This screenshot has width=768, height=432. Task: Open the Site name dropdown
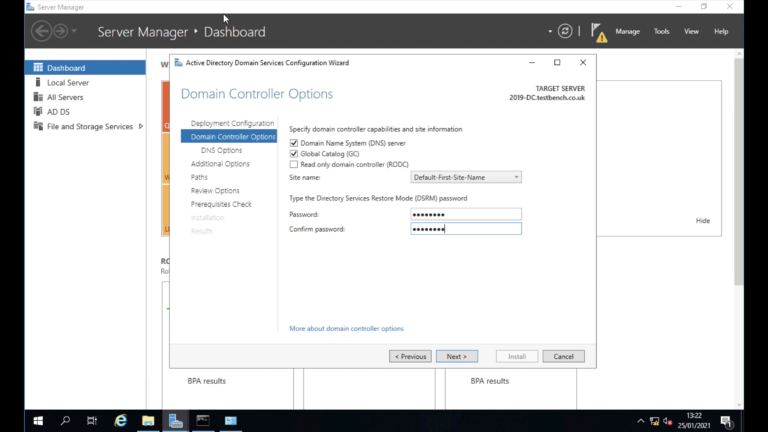pyautogui.click(x=466, y=177)
